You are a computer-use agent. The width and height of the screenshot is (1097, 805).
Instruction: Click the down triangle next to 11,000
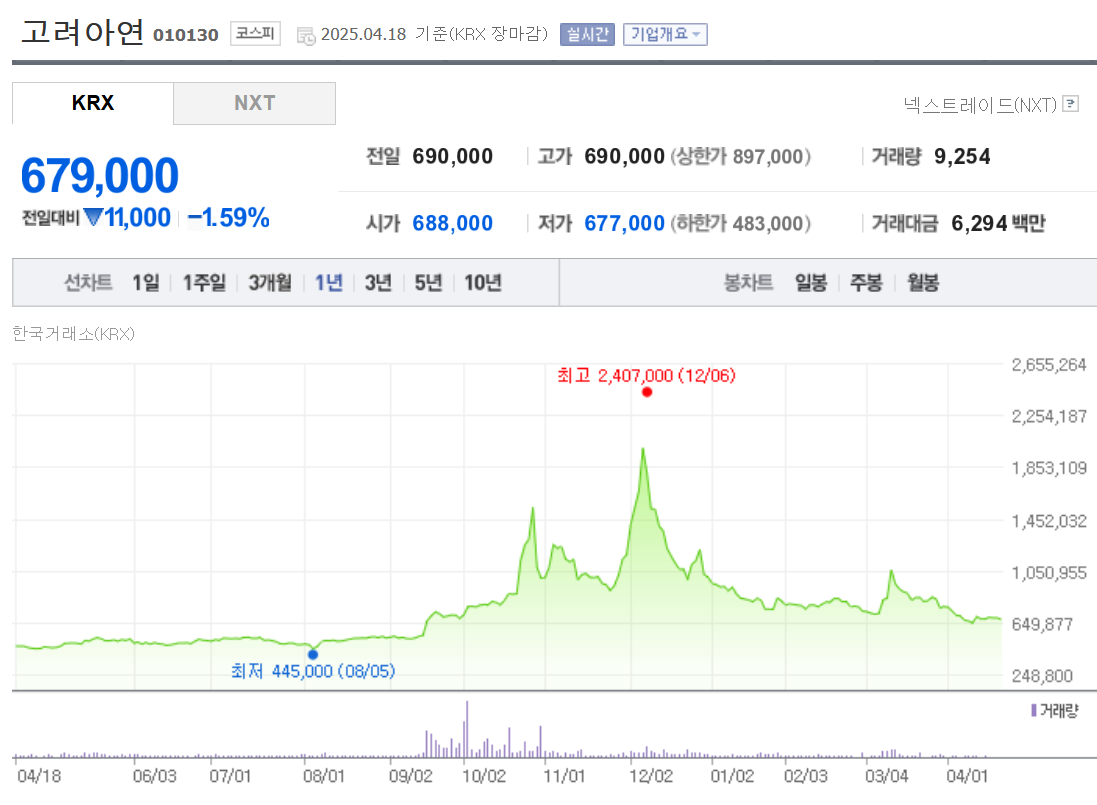point(93,218)
